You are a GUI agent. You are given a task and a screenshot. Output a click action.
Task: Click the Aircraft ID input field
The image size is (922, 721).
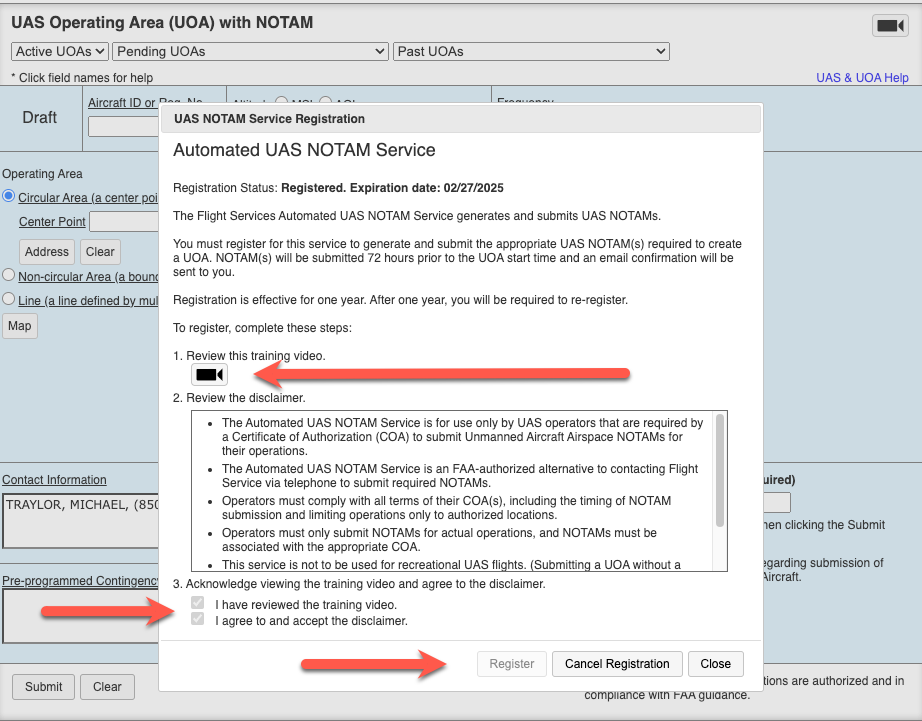123,126
